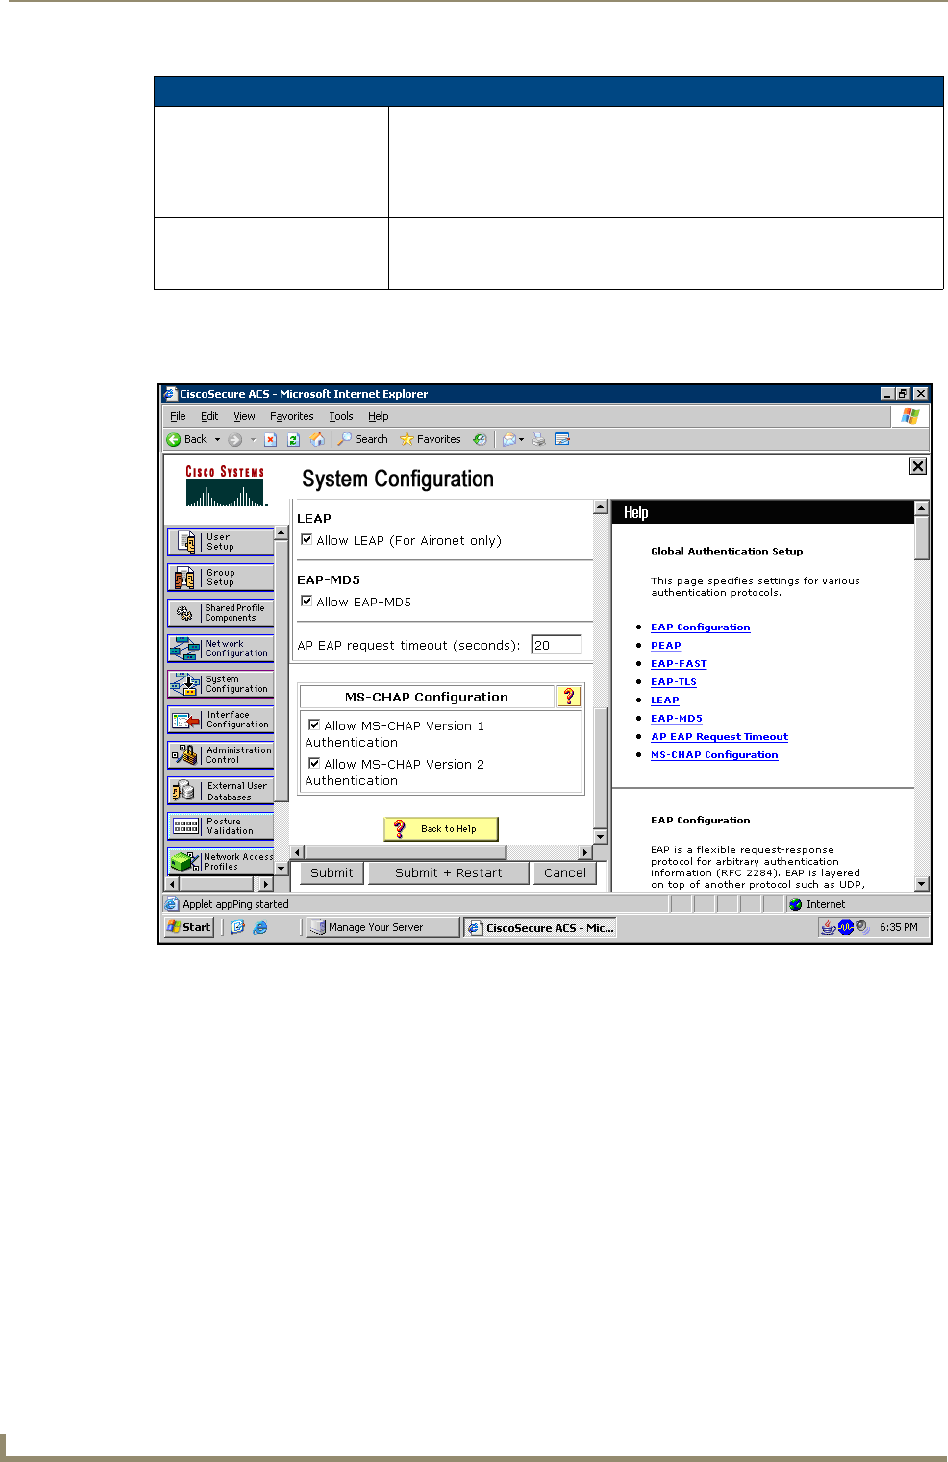Open the User Setup section
The width and height of the screenshot is (948, 1462).
220,542
